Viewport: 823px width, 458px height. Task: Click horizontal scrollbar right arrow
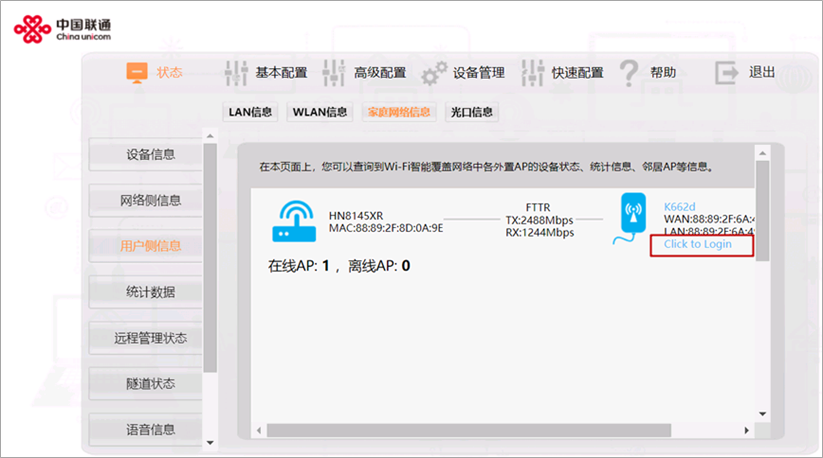[746, 430]
